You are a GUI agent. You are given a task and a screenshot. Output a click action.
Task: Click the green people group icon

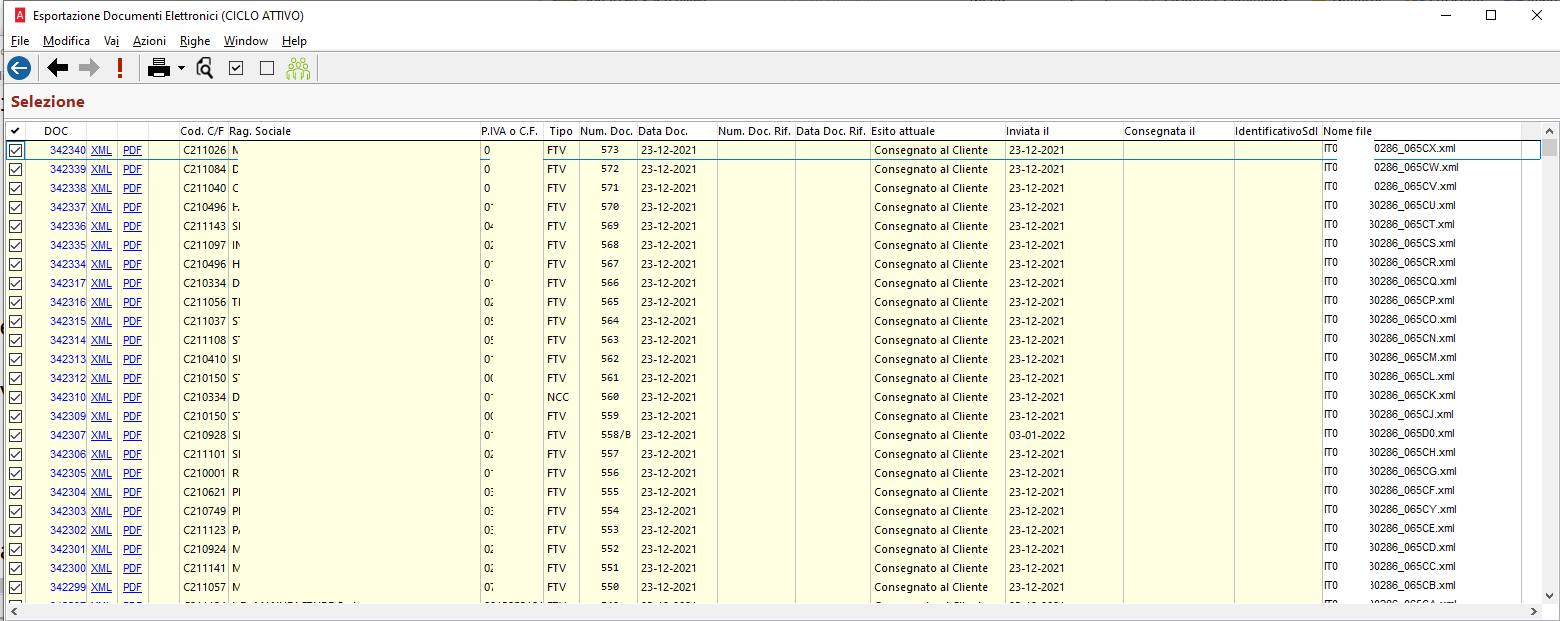[x=298, y=68]
